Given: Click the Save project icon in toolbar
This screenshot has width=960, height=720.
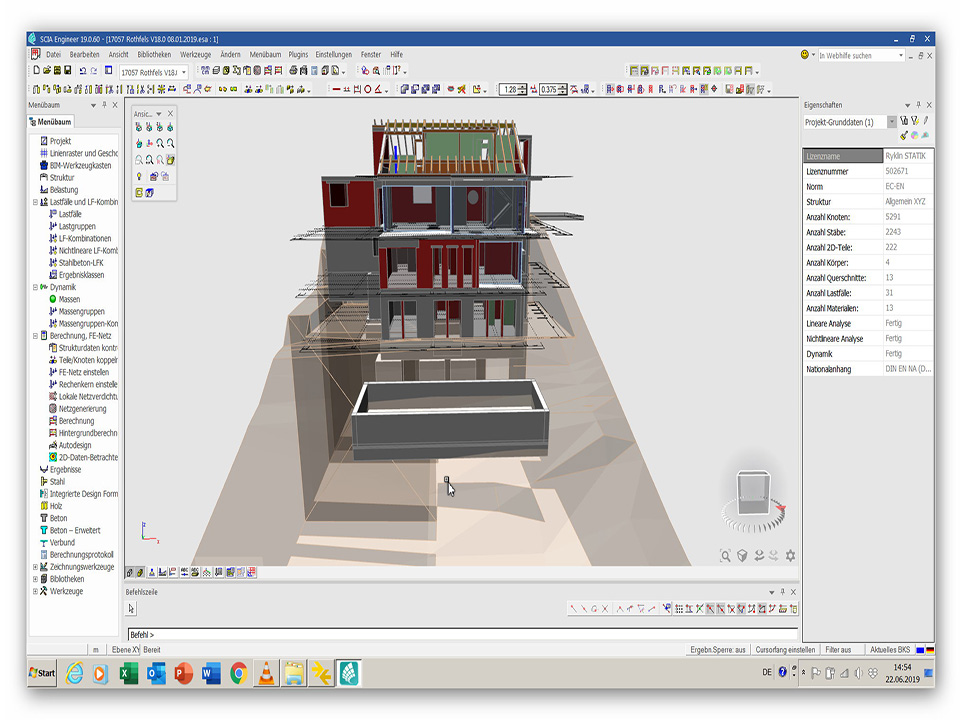Looking at the screenshot, I should pos(68,71).
